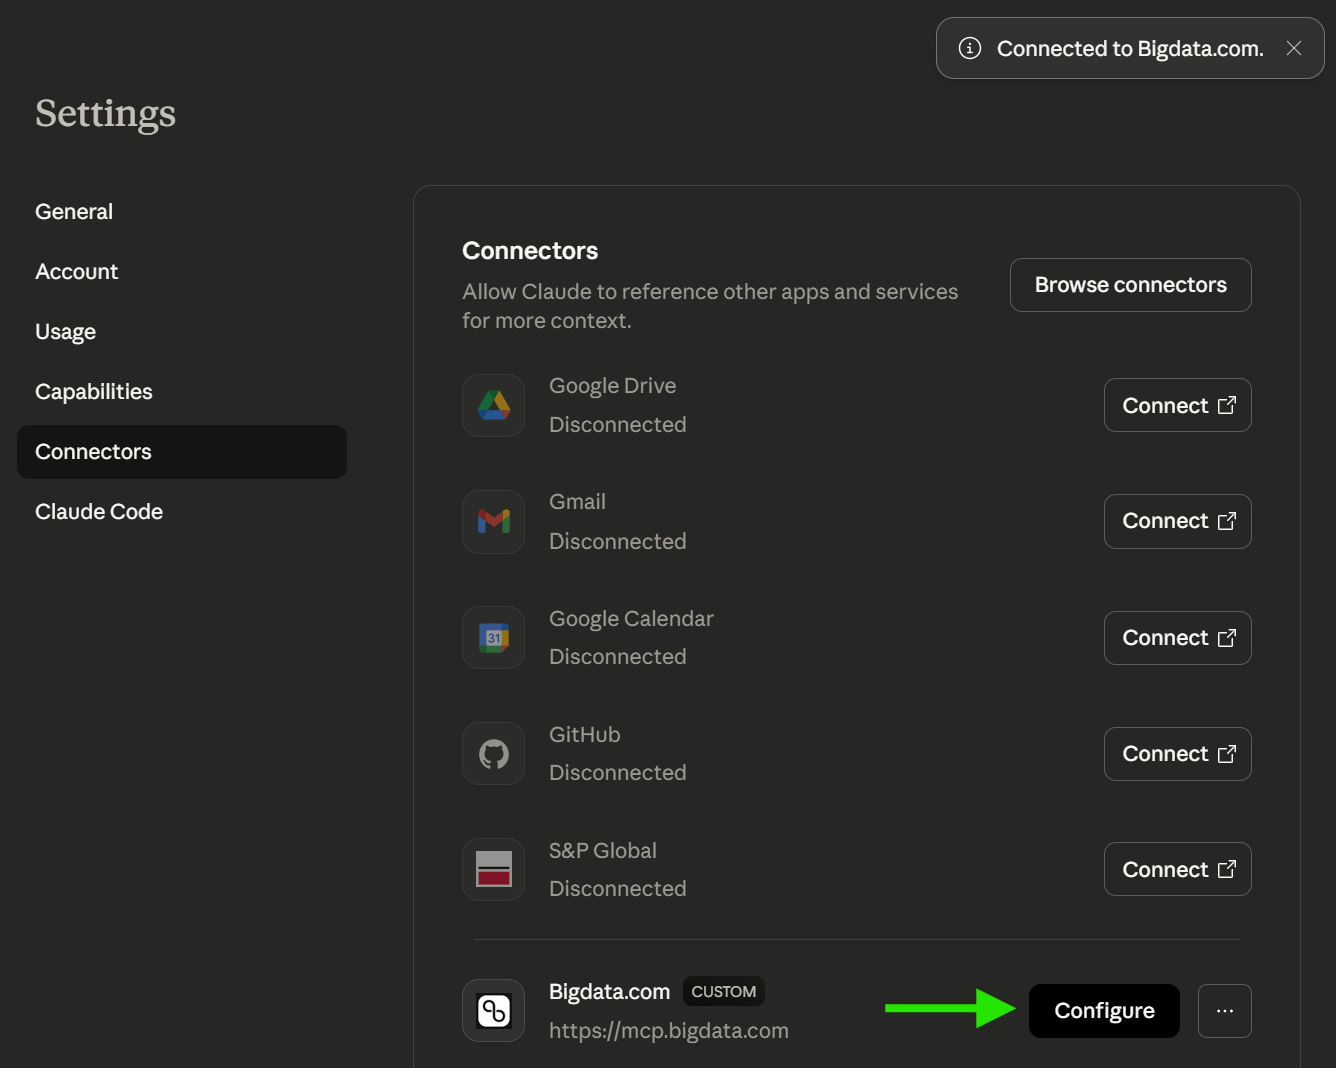Click the Settings page title

coord(105,114)
